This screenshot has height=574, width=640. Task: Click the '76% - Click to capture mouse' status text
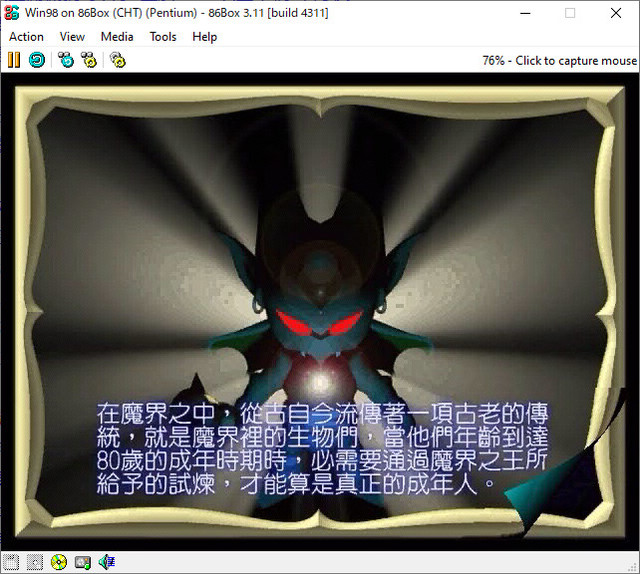click(x=559, y=61)
